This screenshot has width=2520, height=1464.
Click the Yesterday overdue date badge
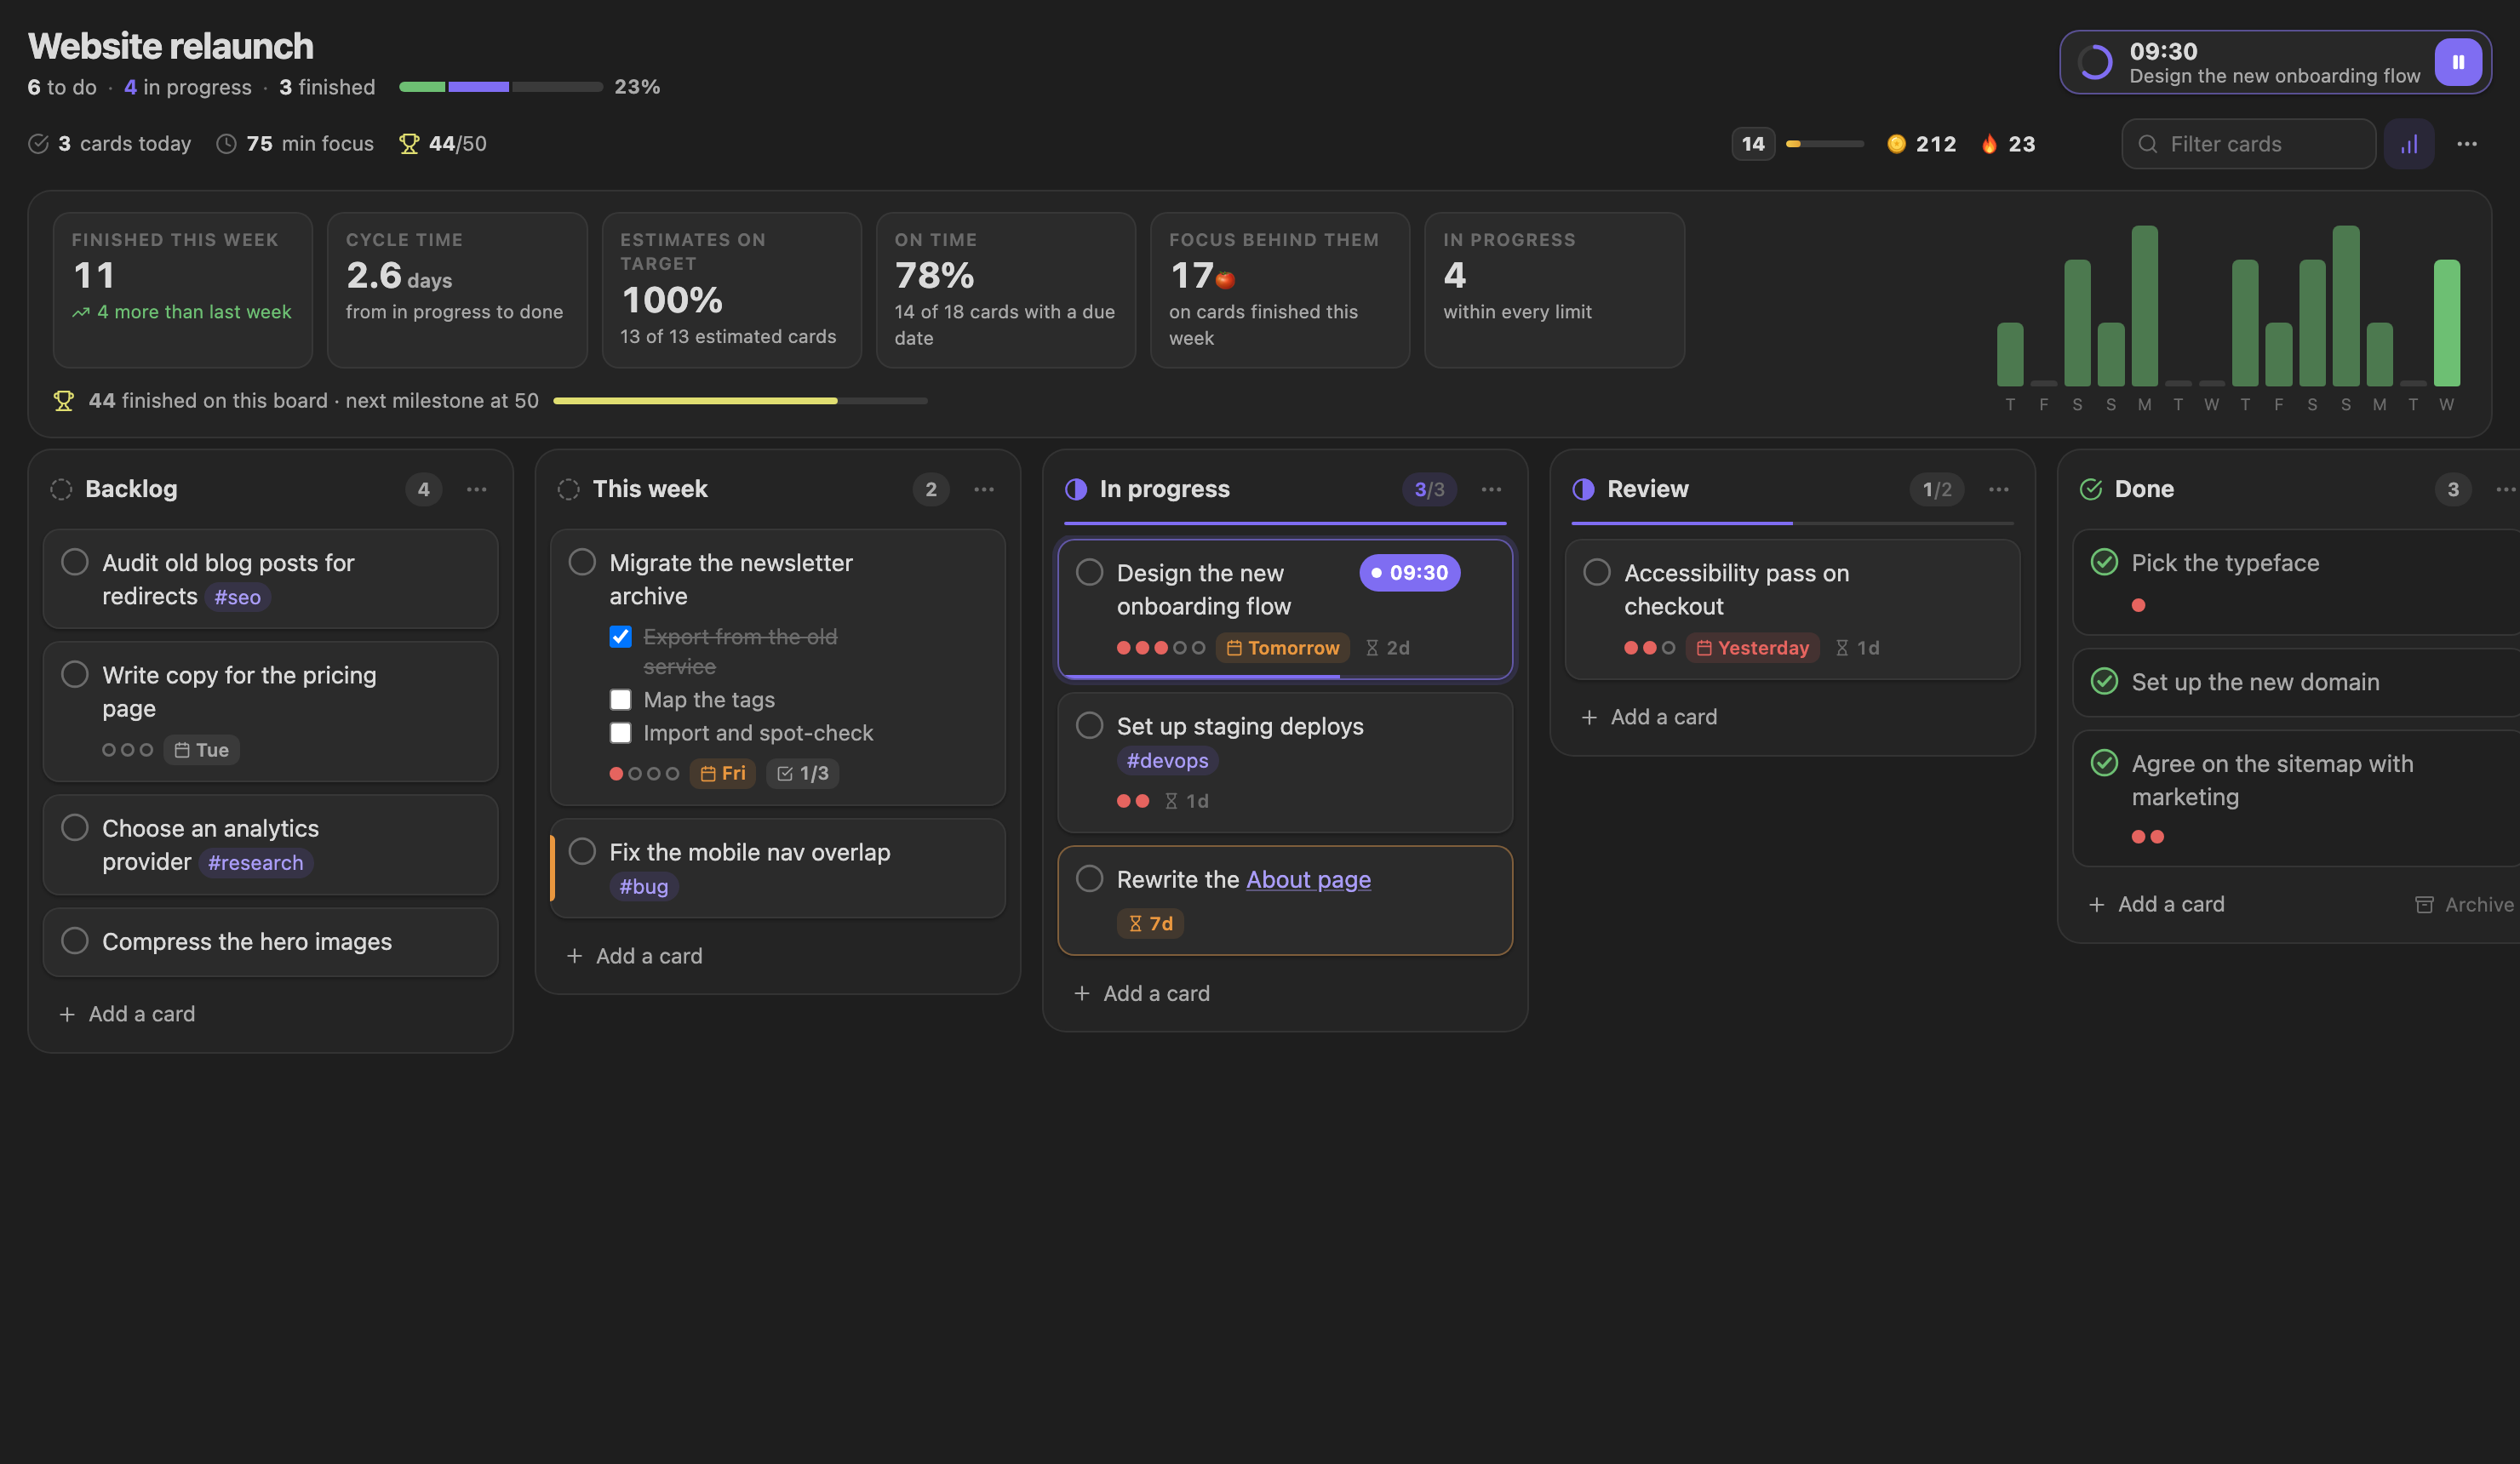tap(1752, 648)
